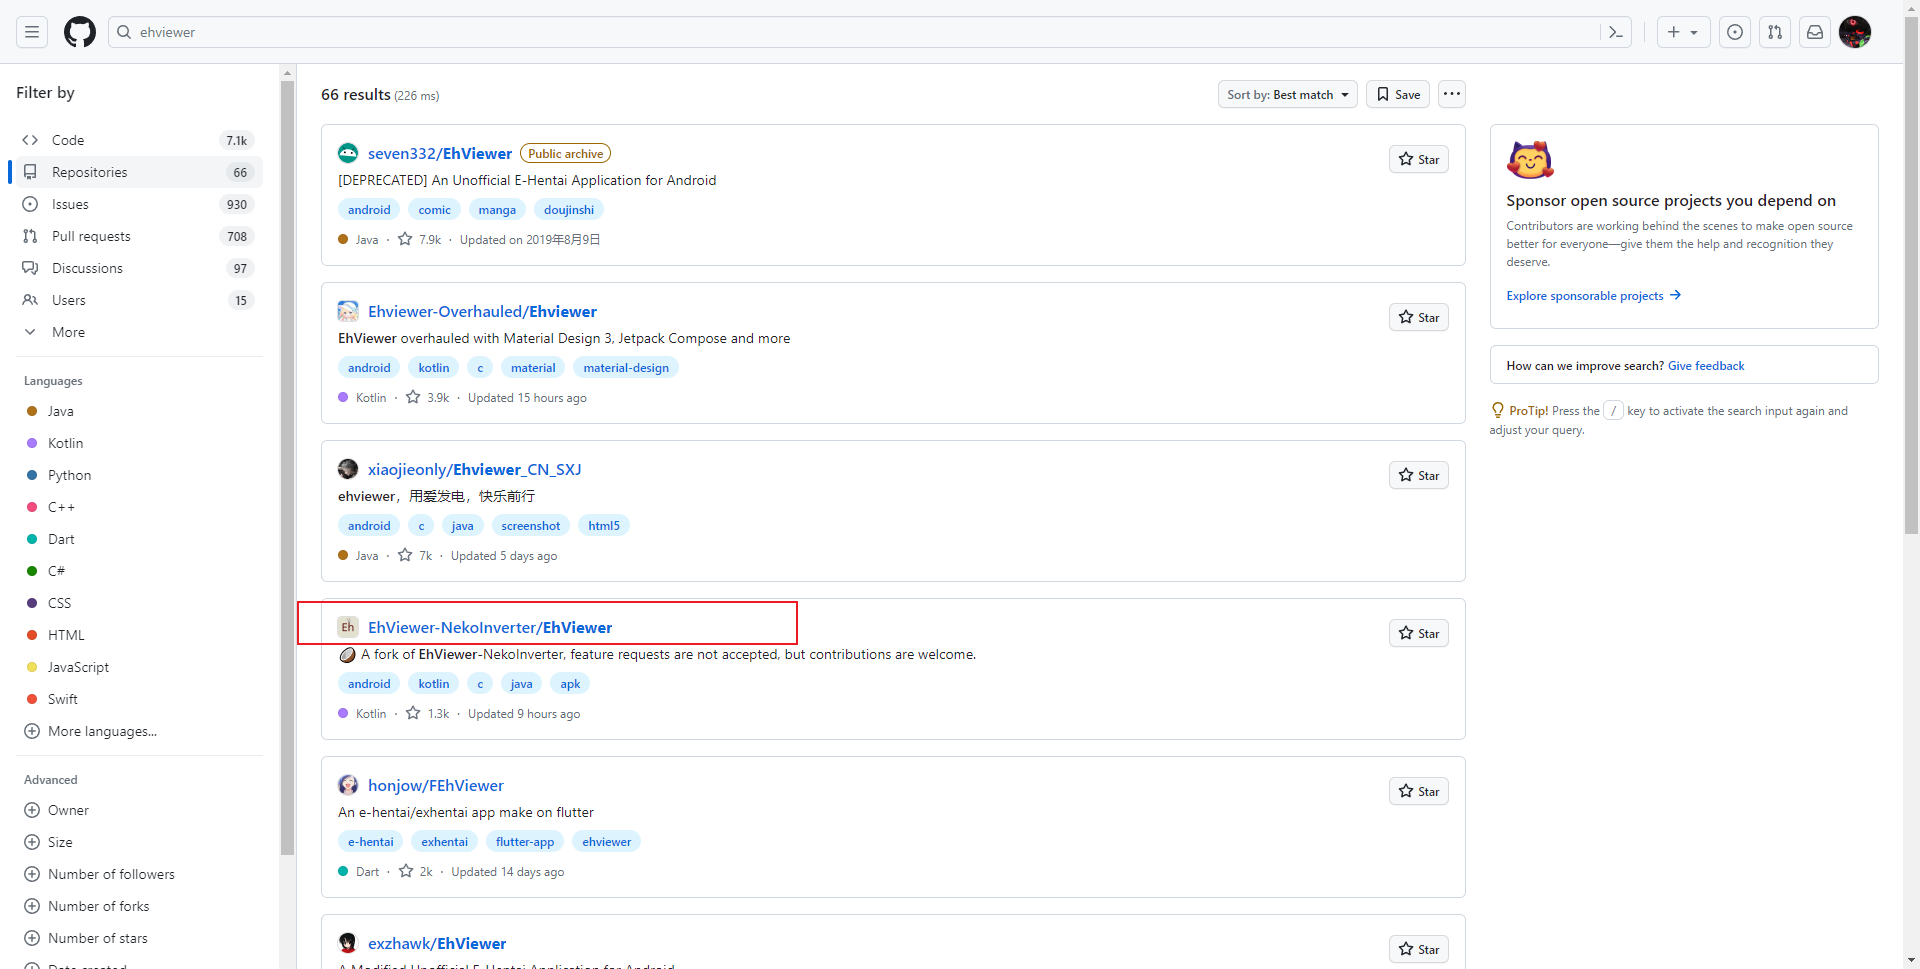Image resolution: width=1920 pixels, height=969 pixels.
Task: Star exzhawk/EhViewer repository
Action: (x=1419, y=949)
